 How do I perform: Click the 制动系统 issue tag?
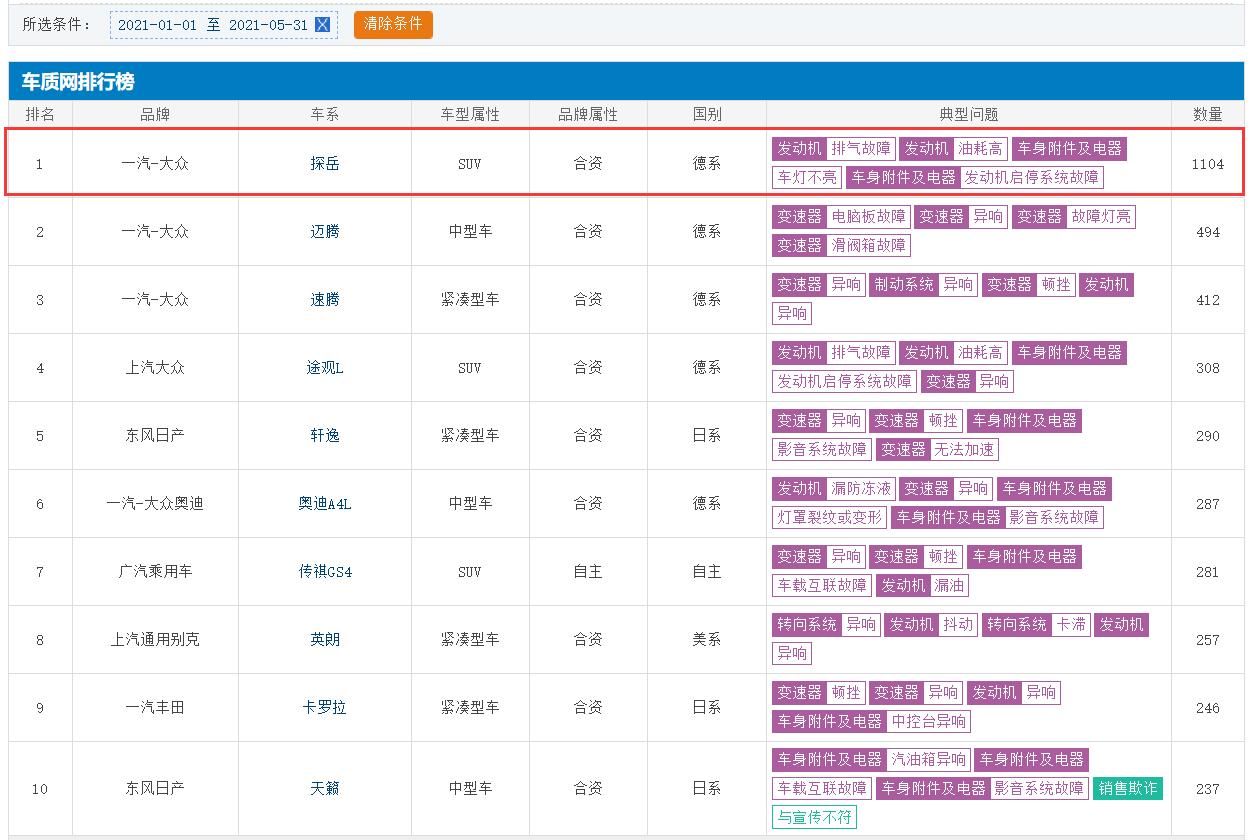click(x=903, y=285)
